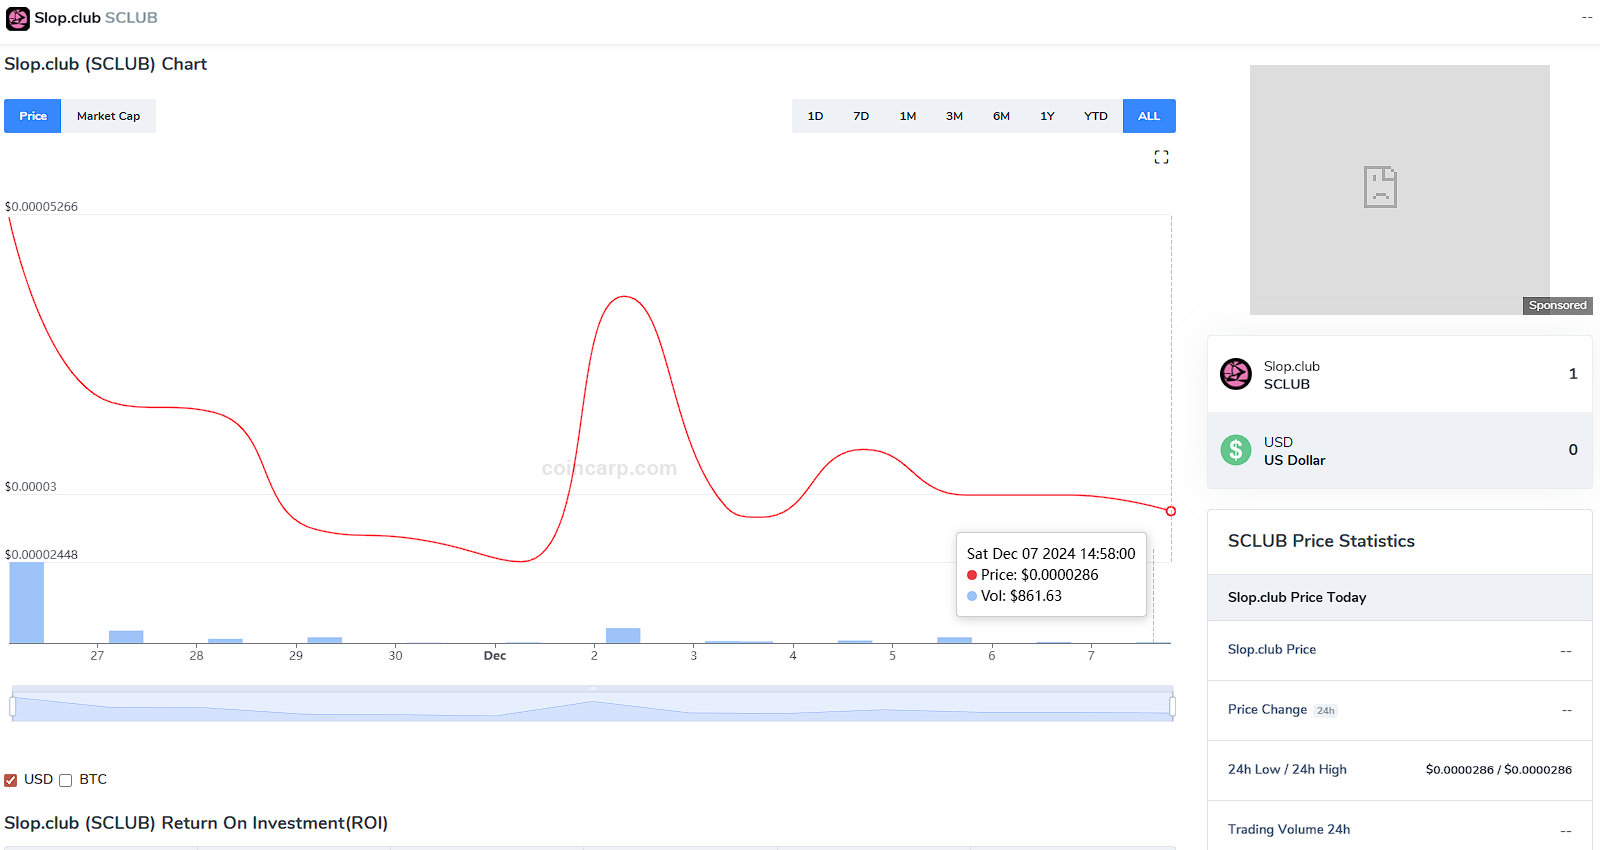
Task: Click the sponsored advertisement placeholder
Action: (1400, 190)
